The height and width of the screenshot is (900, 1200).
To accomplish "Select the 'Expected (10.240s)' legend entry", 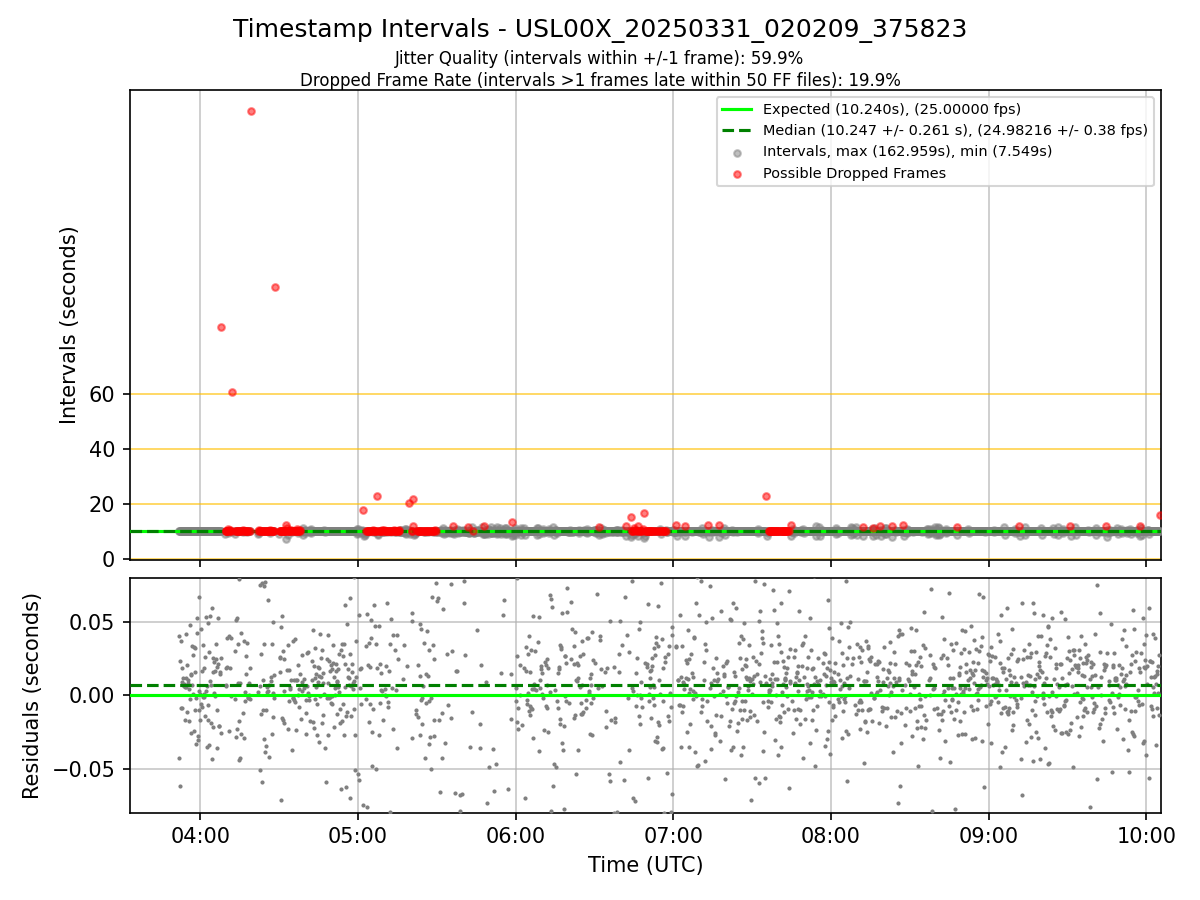I will tap(891, 109).
